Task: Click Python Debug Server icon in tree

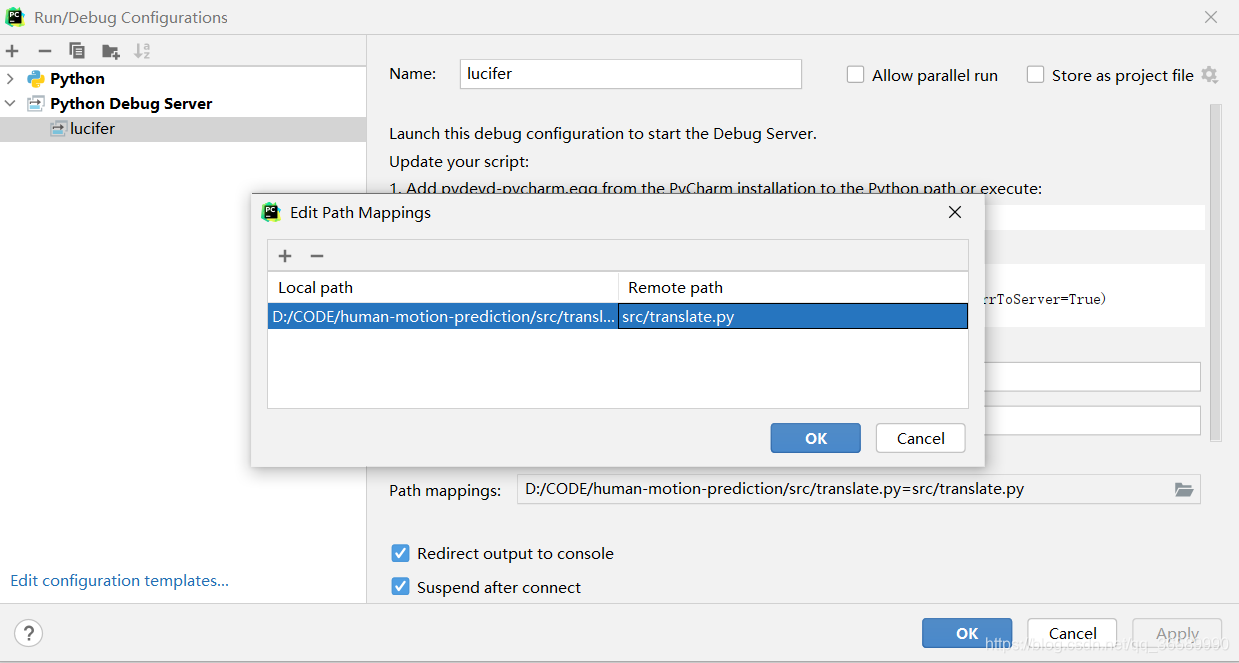Action: tap(36, 104)
